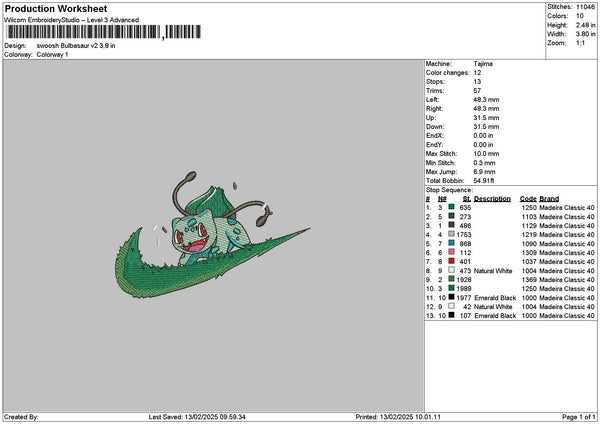The width and height of the screenshot is (600, 424).
Task: Select the Color changes value "12"
Action: tap(477, 73)
